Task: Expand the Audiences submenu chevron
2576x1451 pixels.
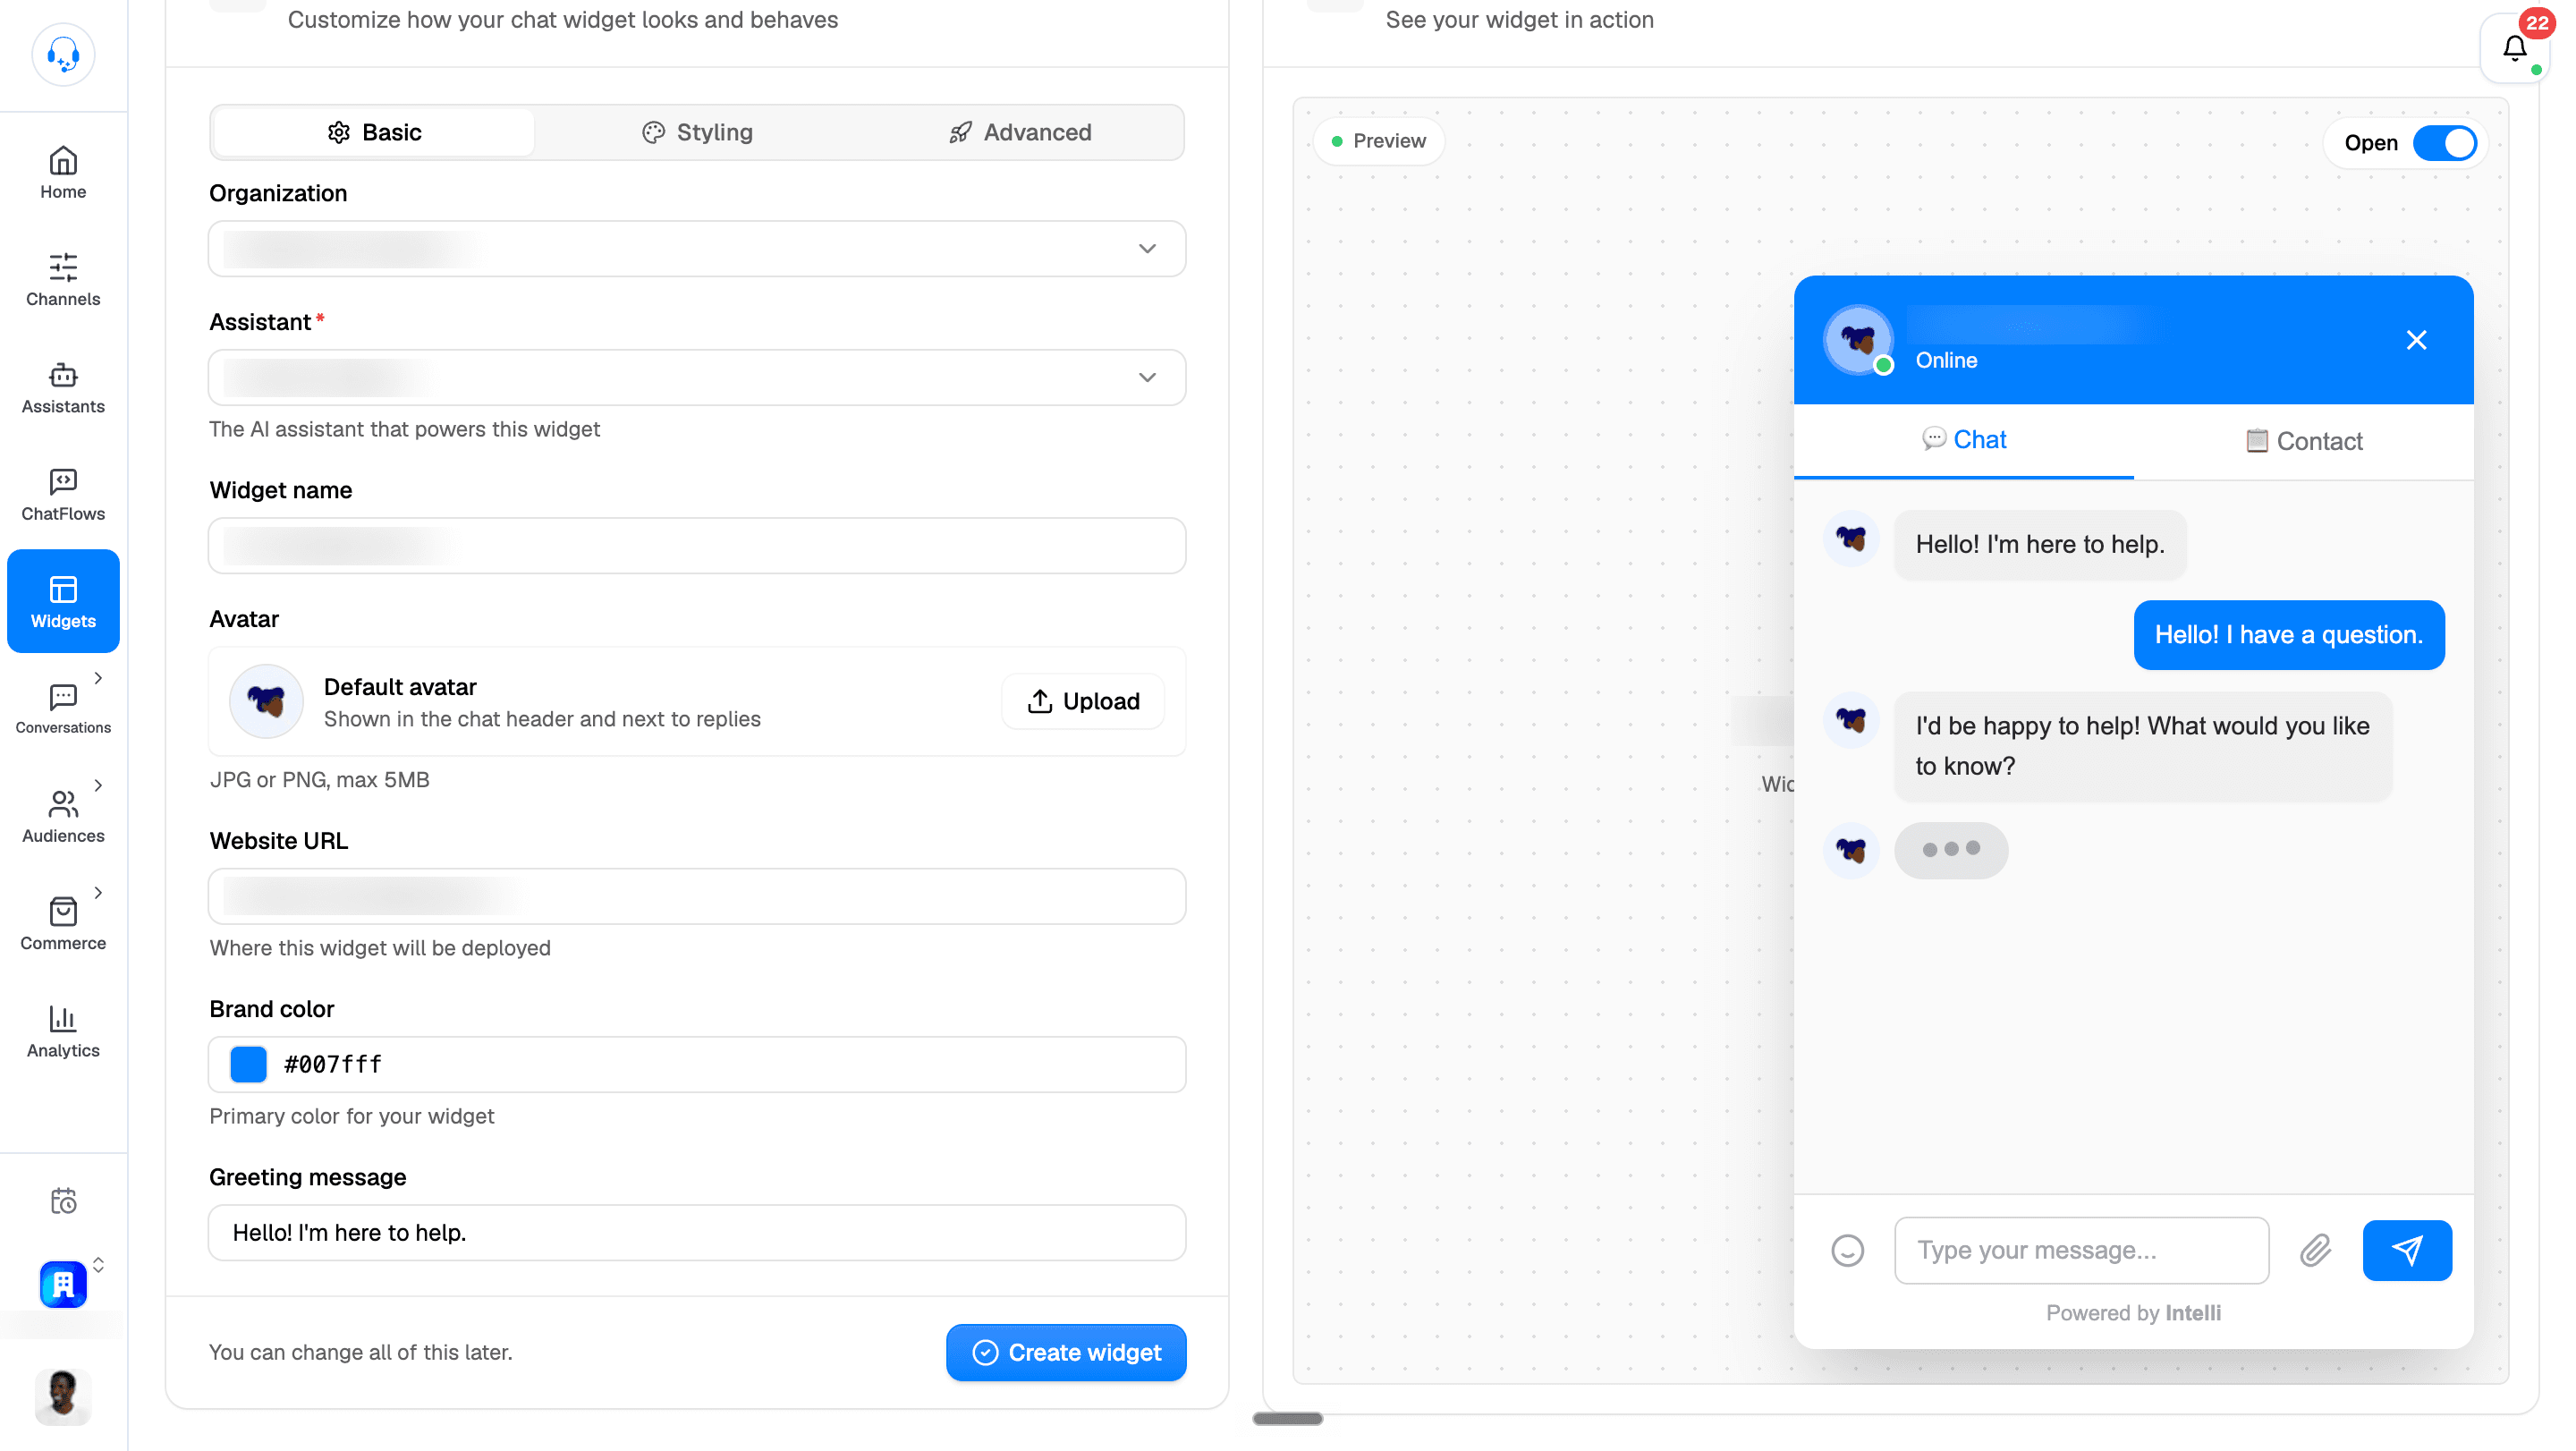Action: pyautogui.click(x=98, y=785)
